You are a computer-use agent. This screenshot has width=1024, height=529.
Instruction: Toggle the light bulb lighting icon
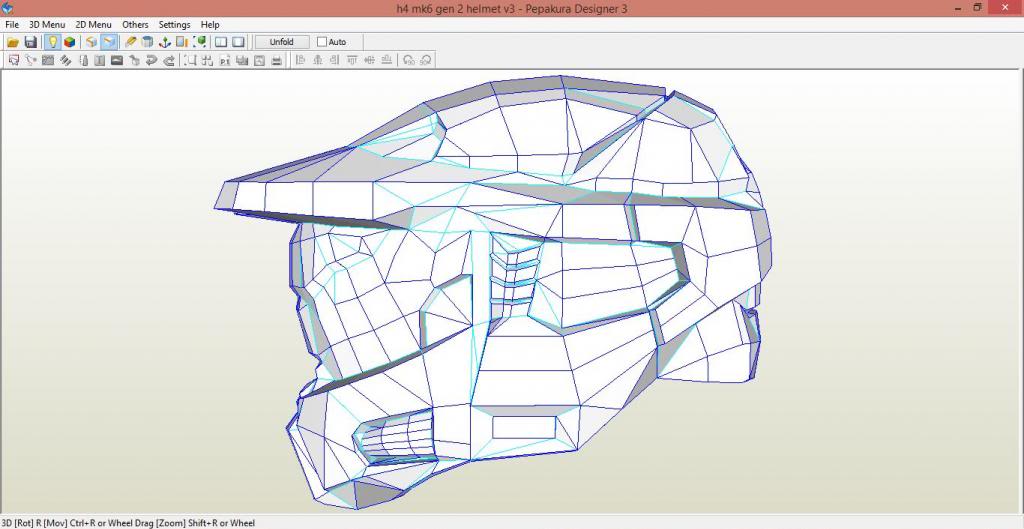click(52, 42)
